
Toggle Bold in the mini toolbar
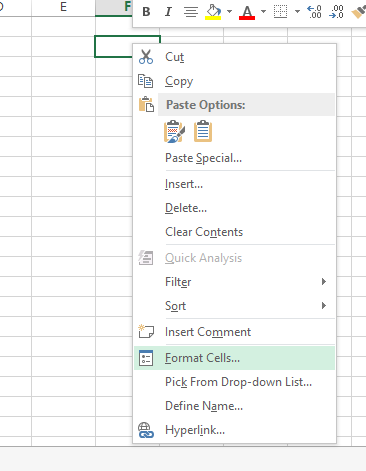pyautogui.click(x=146, y=12)
